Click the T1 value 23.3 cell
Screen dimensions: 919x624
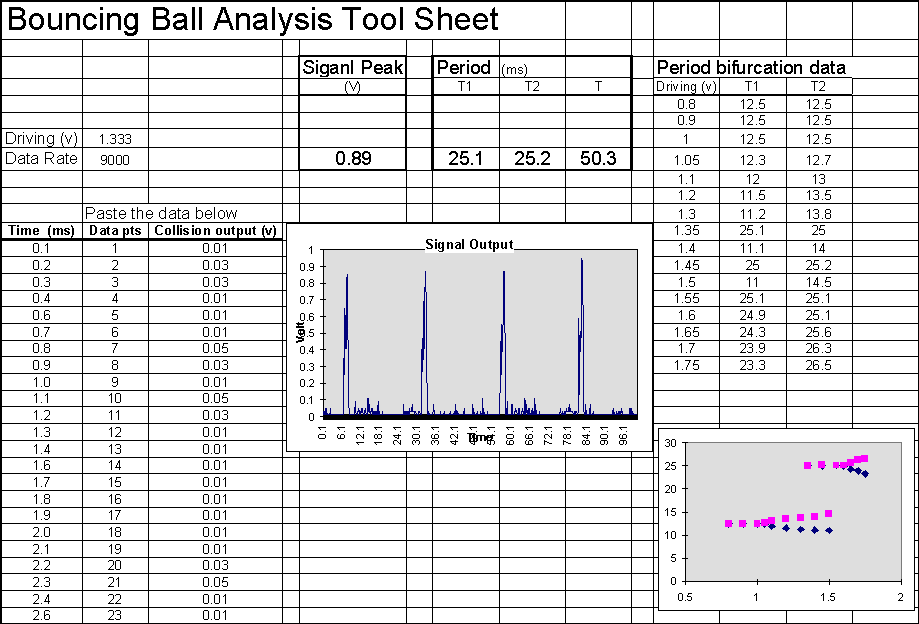(752, 366)
